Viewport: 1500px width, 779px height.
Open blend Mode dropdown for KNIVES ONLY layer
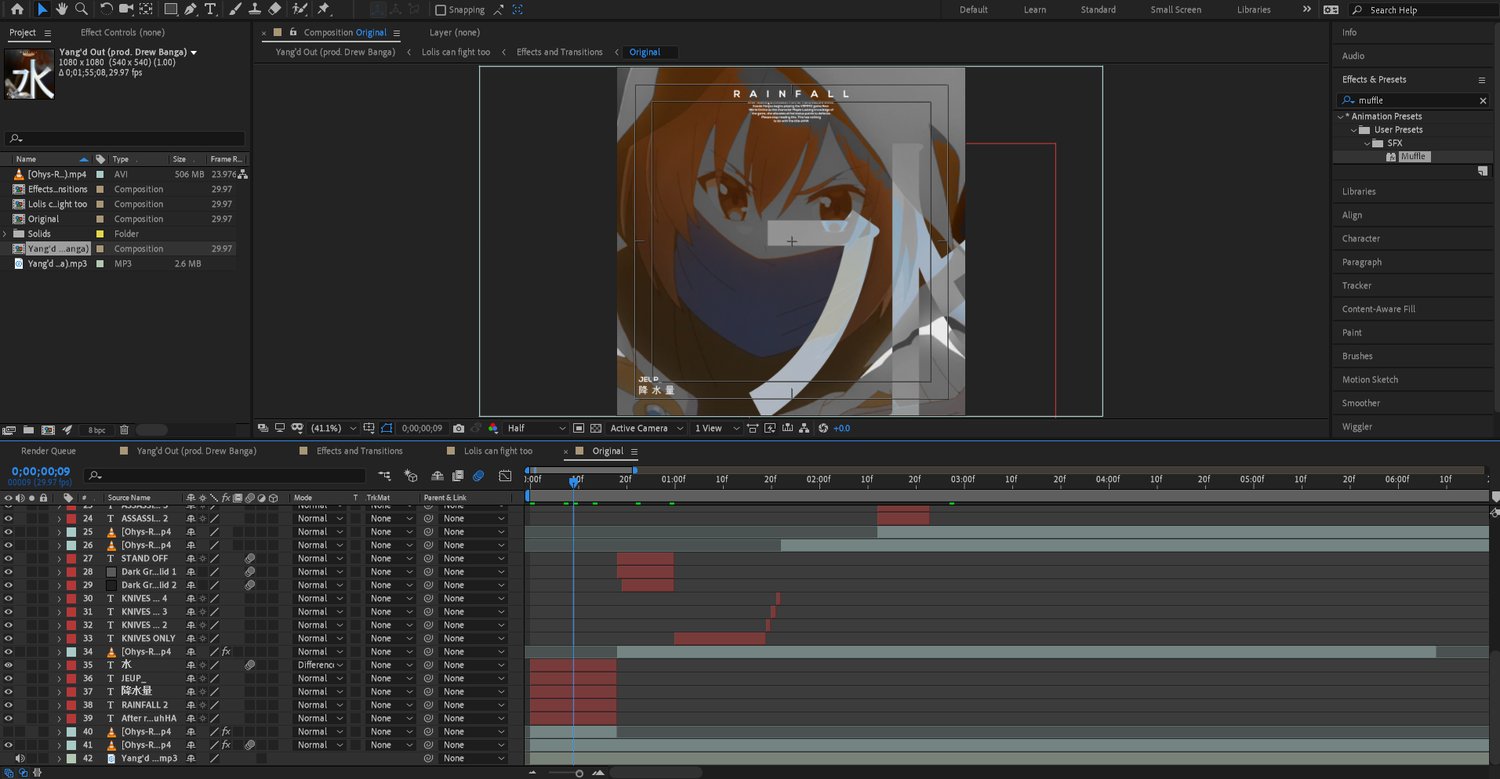pos(318,638)
